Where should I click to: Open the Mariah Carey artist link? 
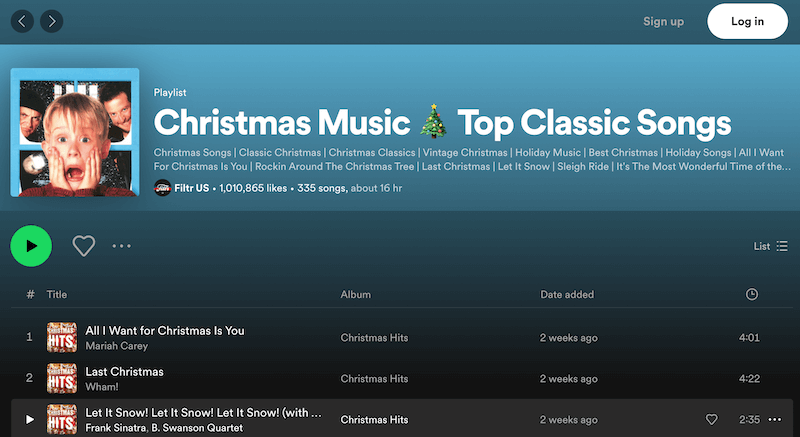click(117, 346)
